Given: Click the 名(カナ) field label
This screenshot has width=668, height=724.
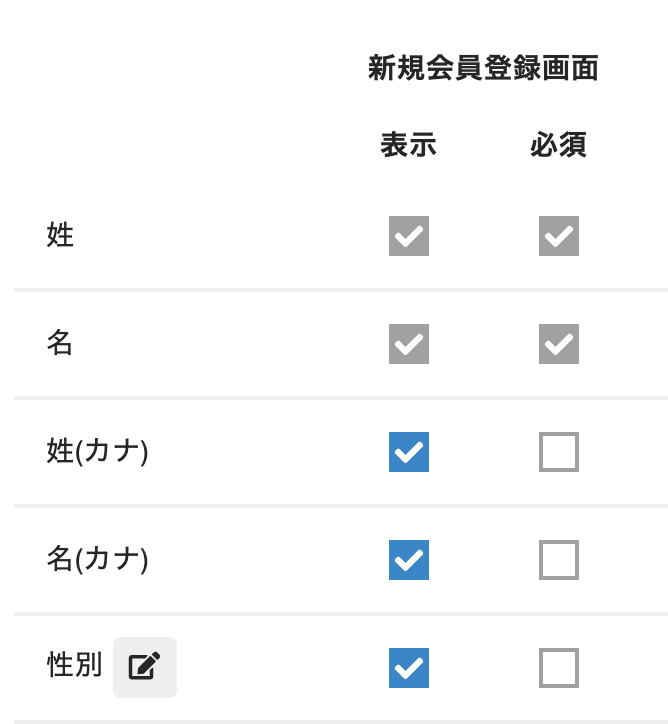Looking at the screenshot, I should tap(97, 560).
